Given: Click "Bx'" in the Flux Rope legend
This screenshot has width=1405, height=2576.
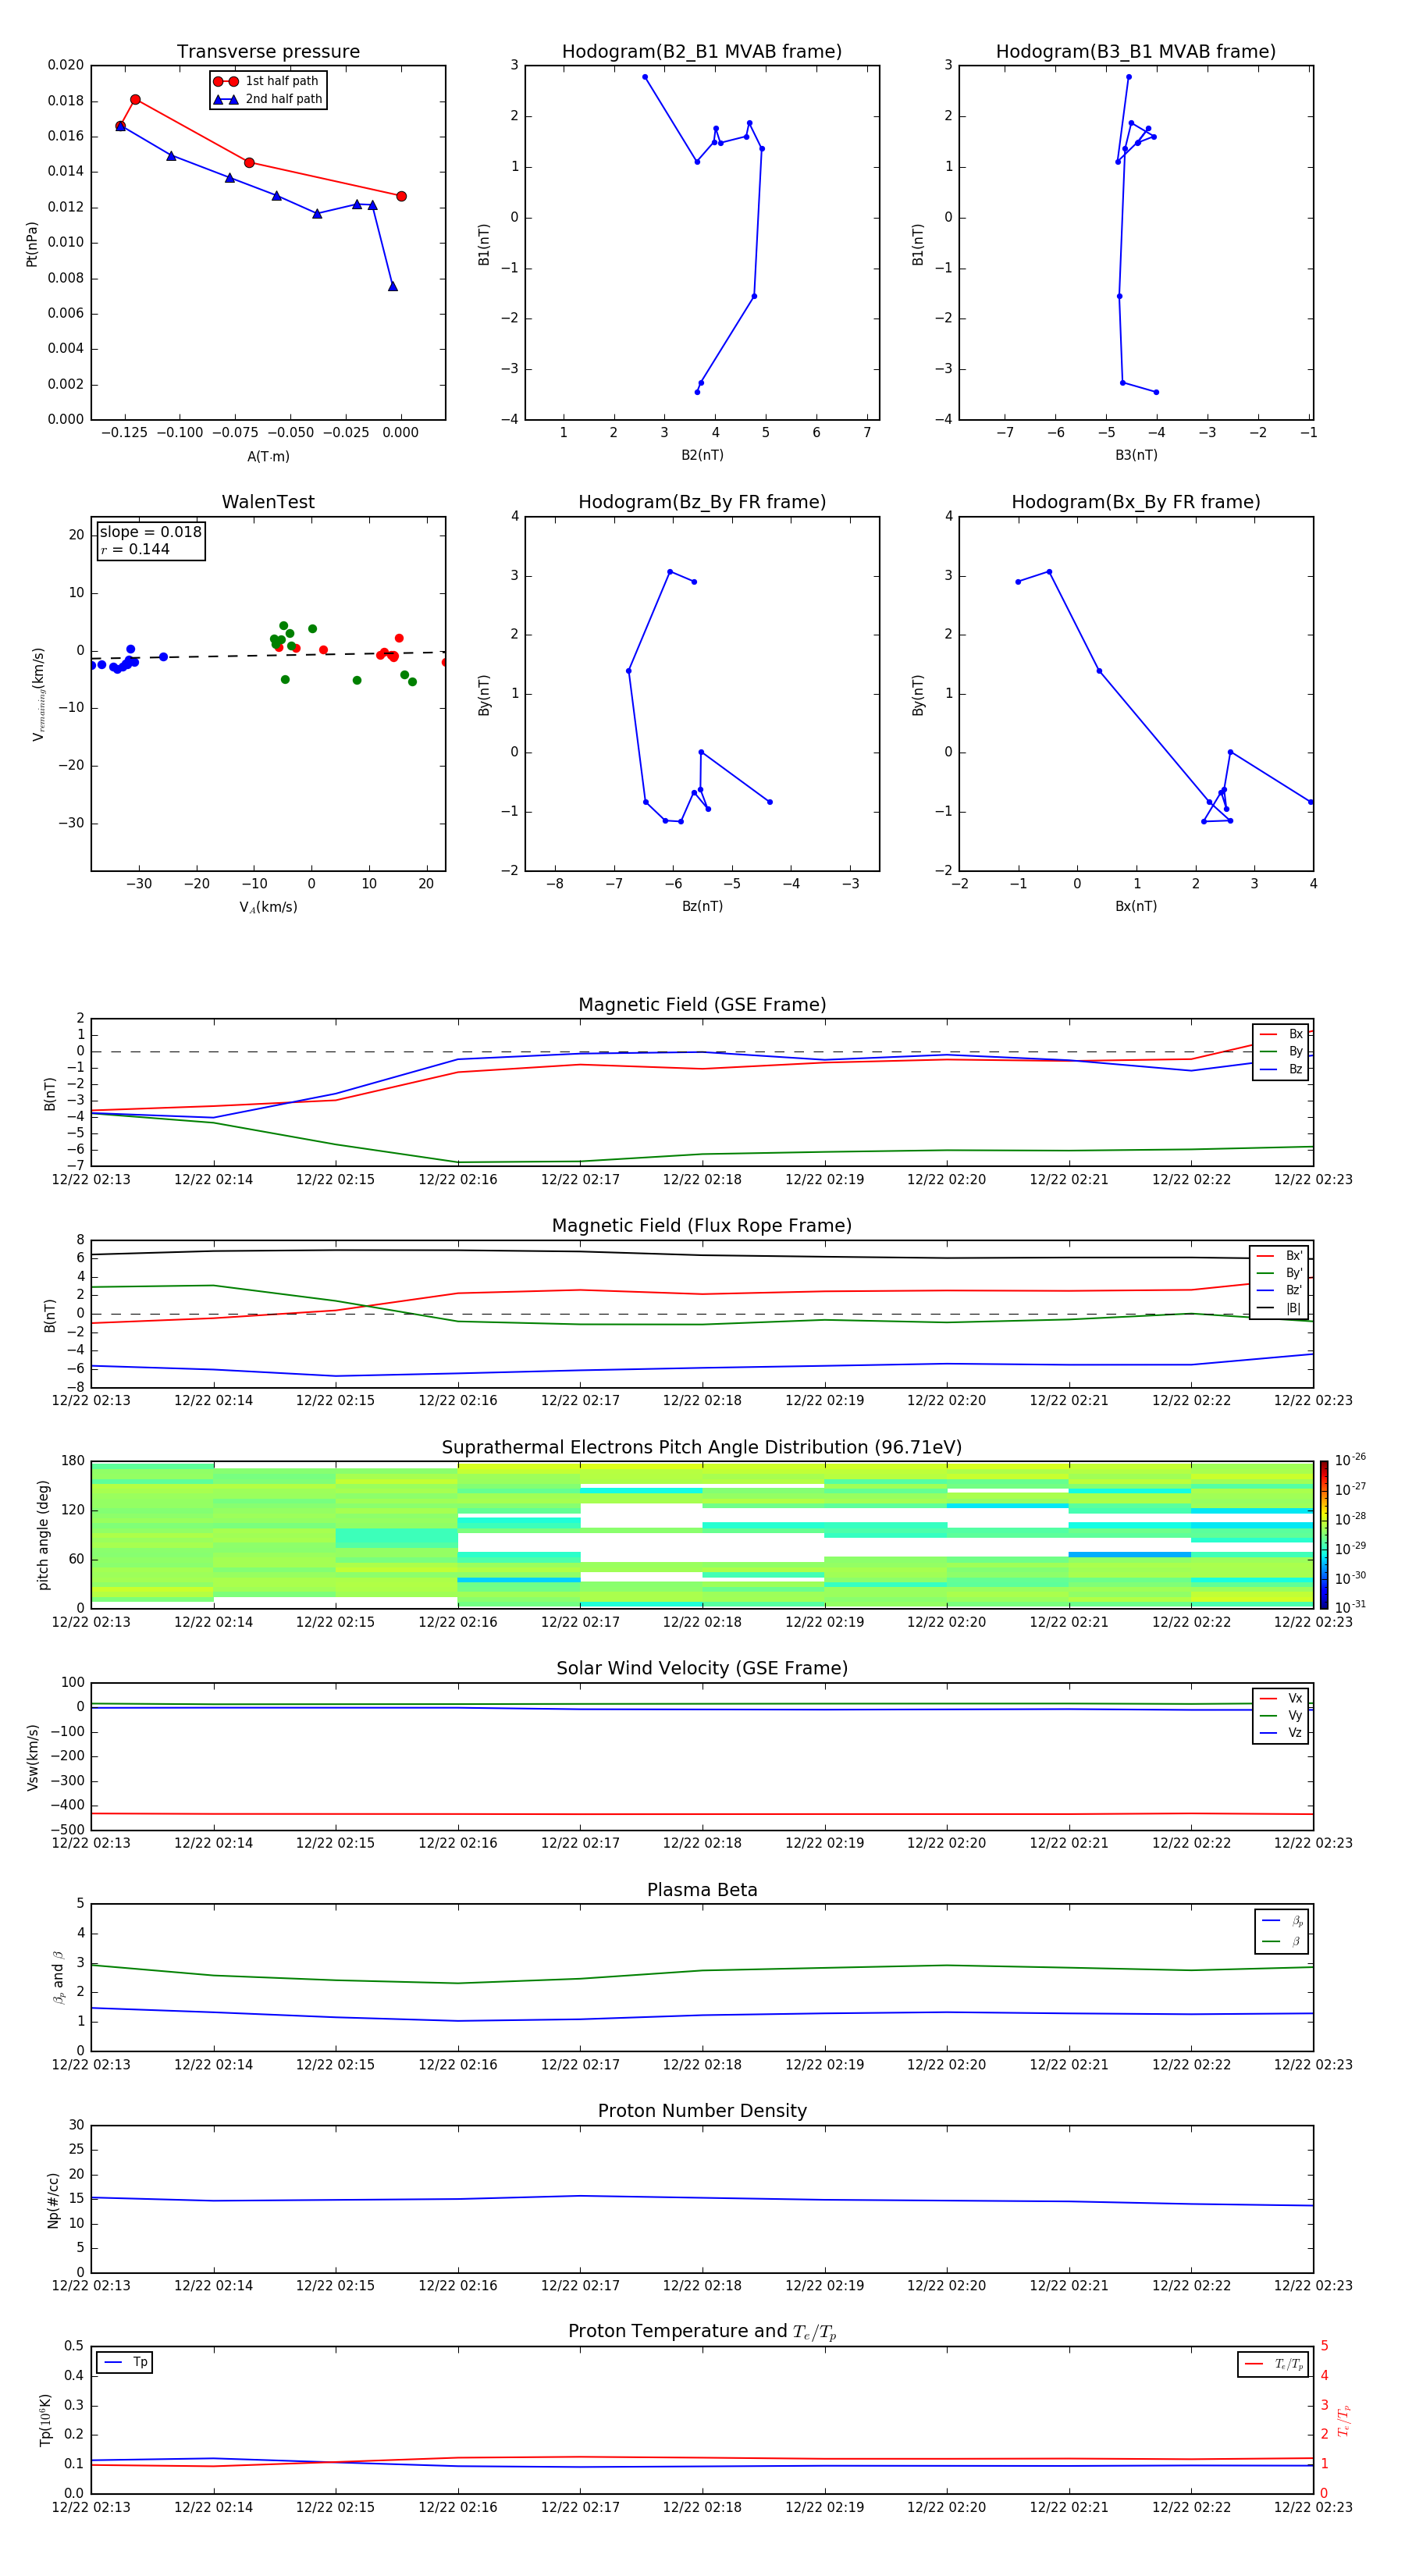Looking at the screenshot, I should coord(1294,1256).
